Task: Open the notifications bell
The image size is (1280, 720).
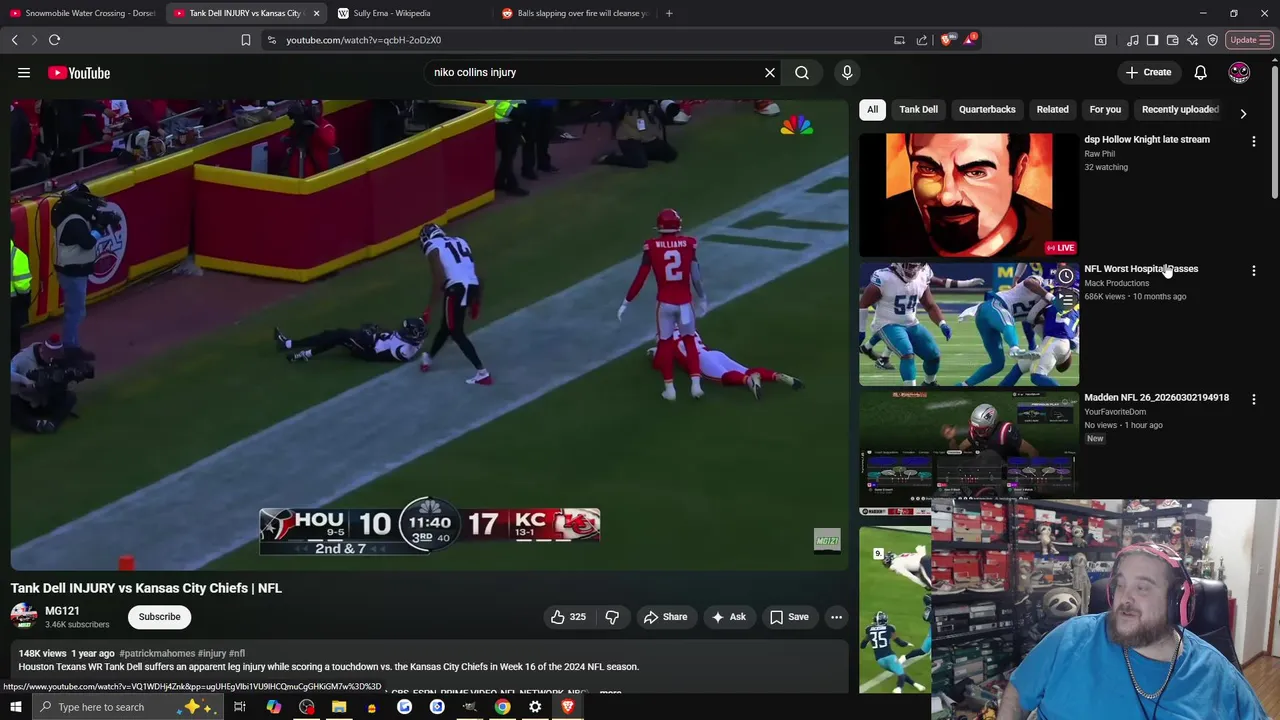Action: click(1200, 72)
